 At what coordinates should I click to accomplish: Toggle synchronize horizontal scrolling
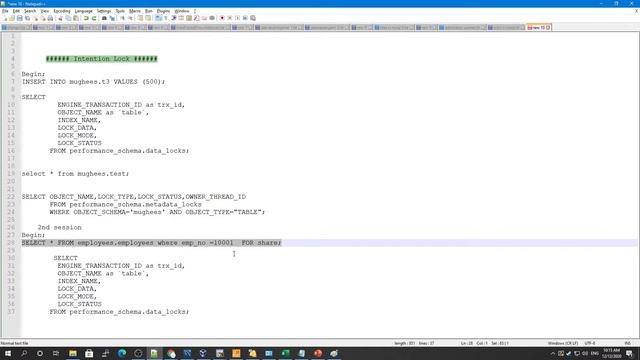(148, 18)
